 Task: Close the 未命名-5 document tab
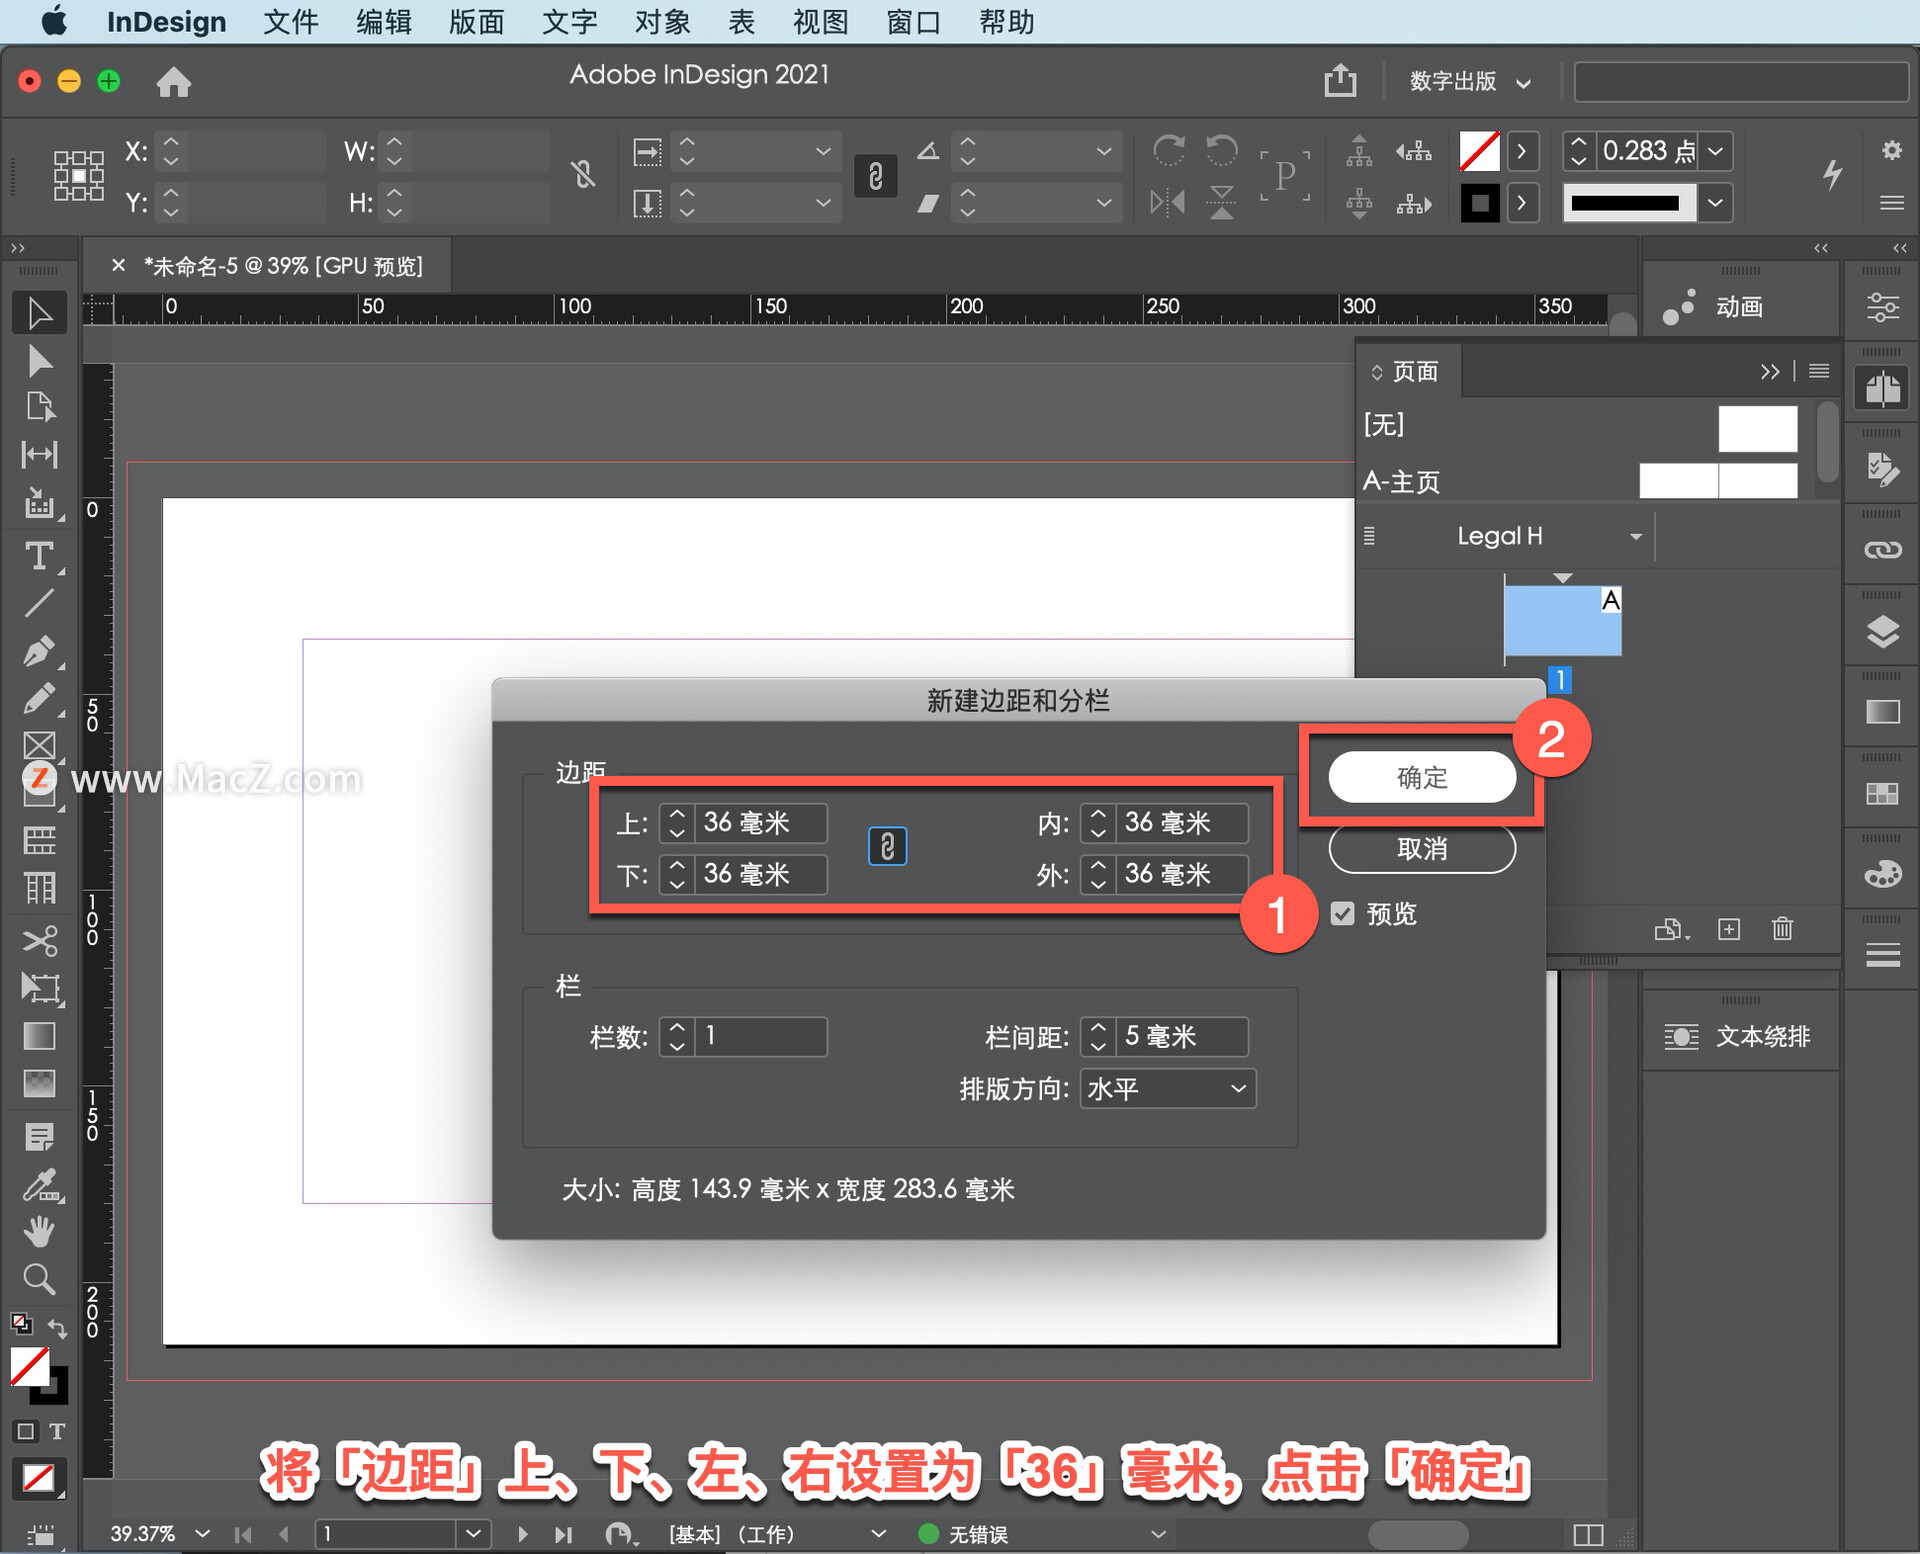[x=118, y=265]
